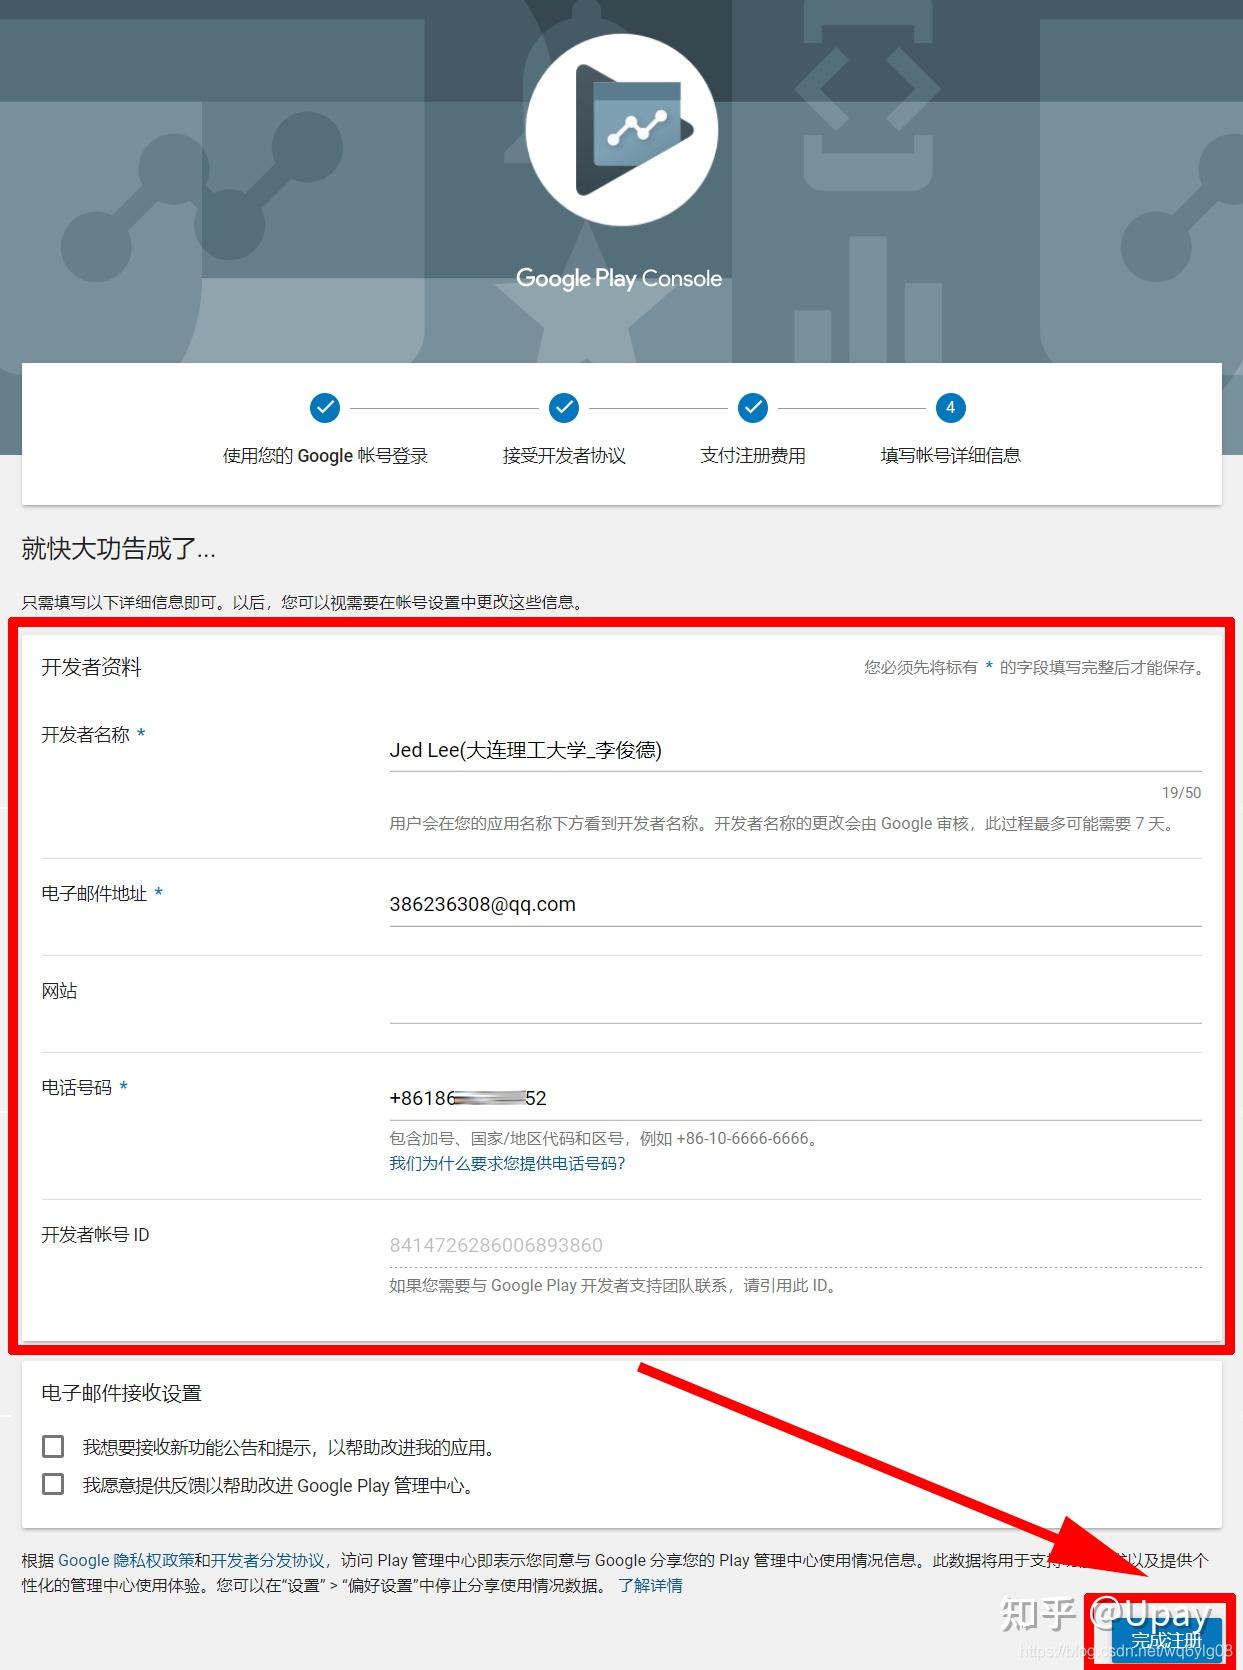Click the 开发者名称 field label

coord(85,735)
